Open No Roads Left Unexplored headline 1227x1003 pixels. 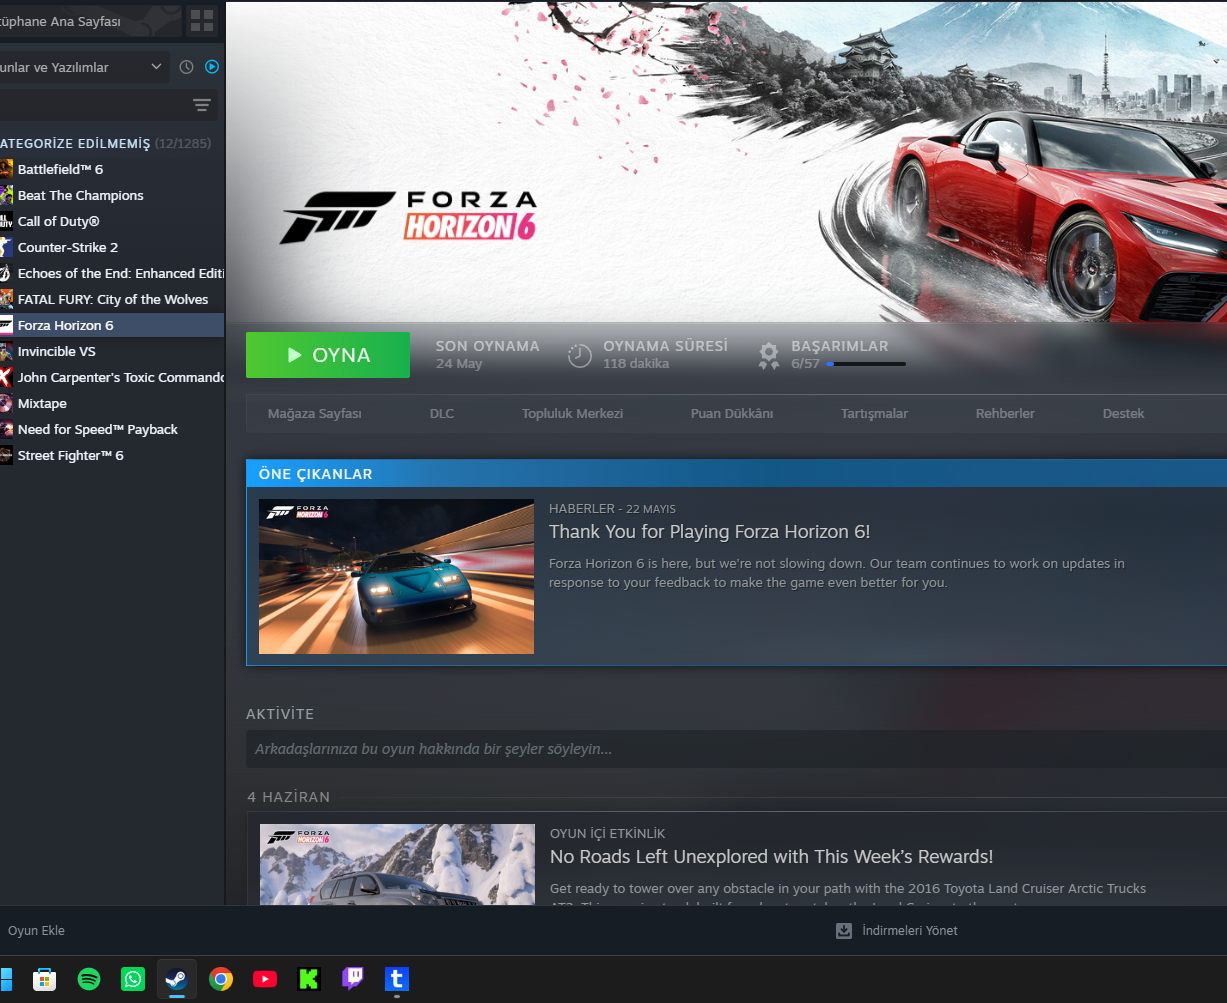point(771,857)
